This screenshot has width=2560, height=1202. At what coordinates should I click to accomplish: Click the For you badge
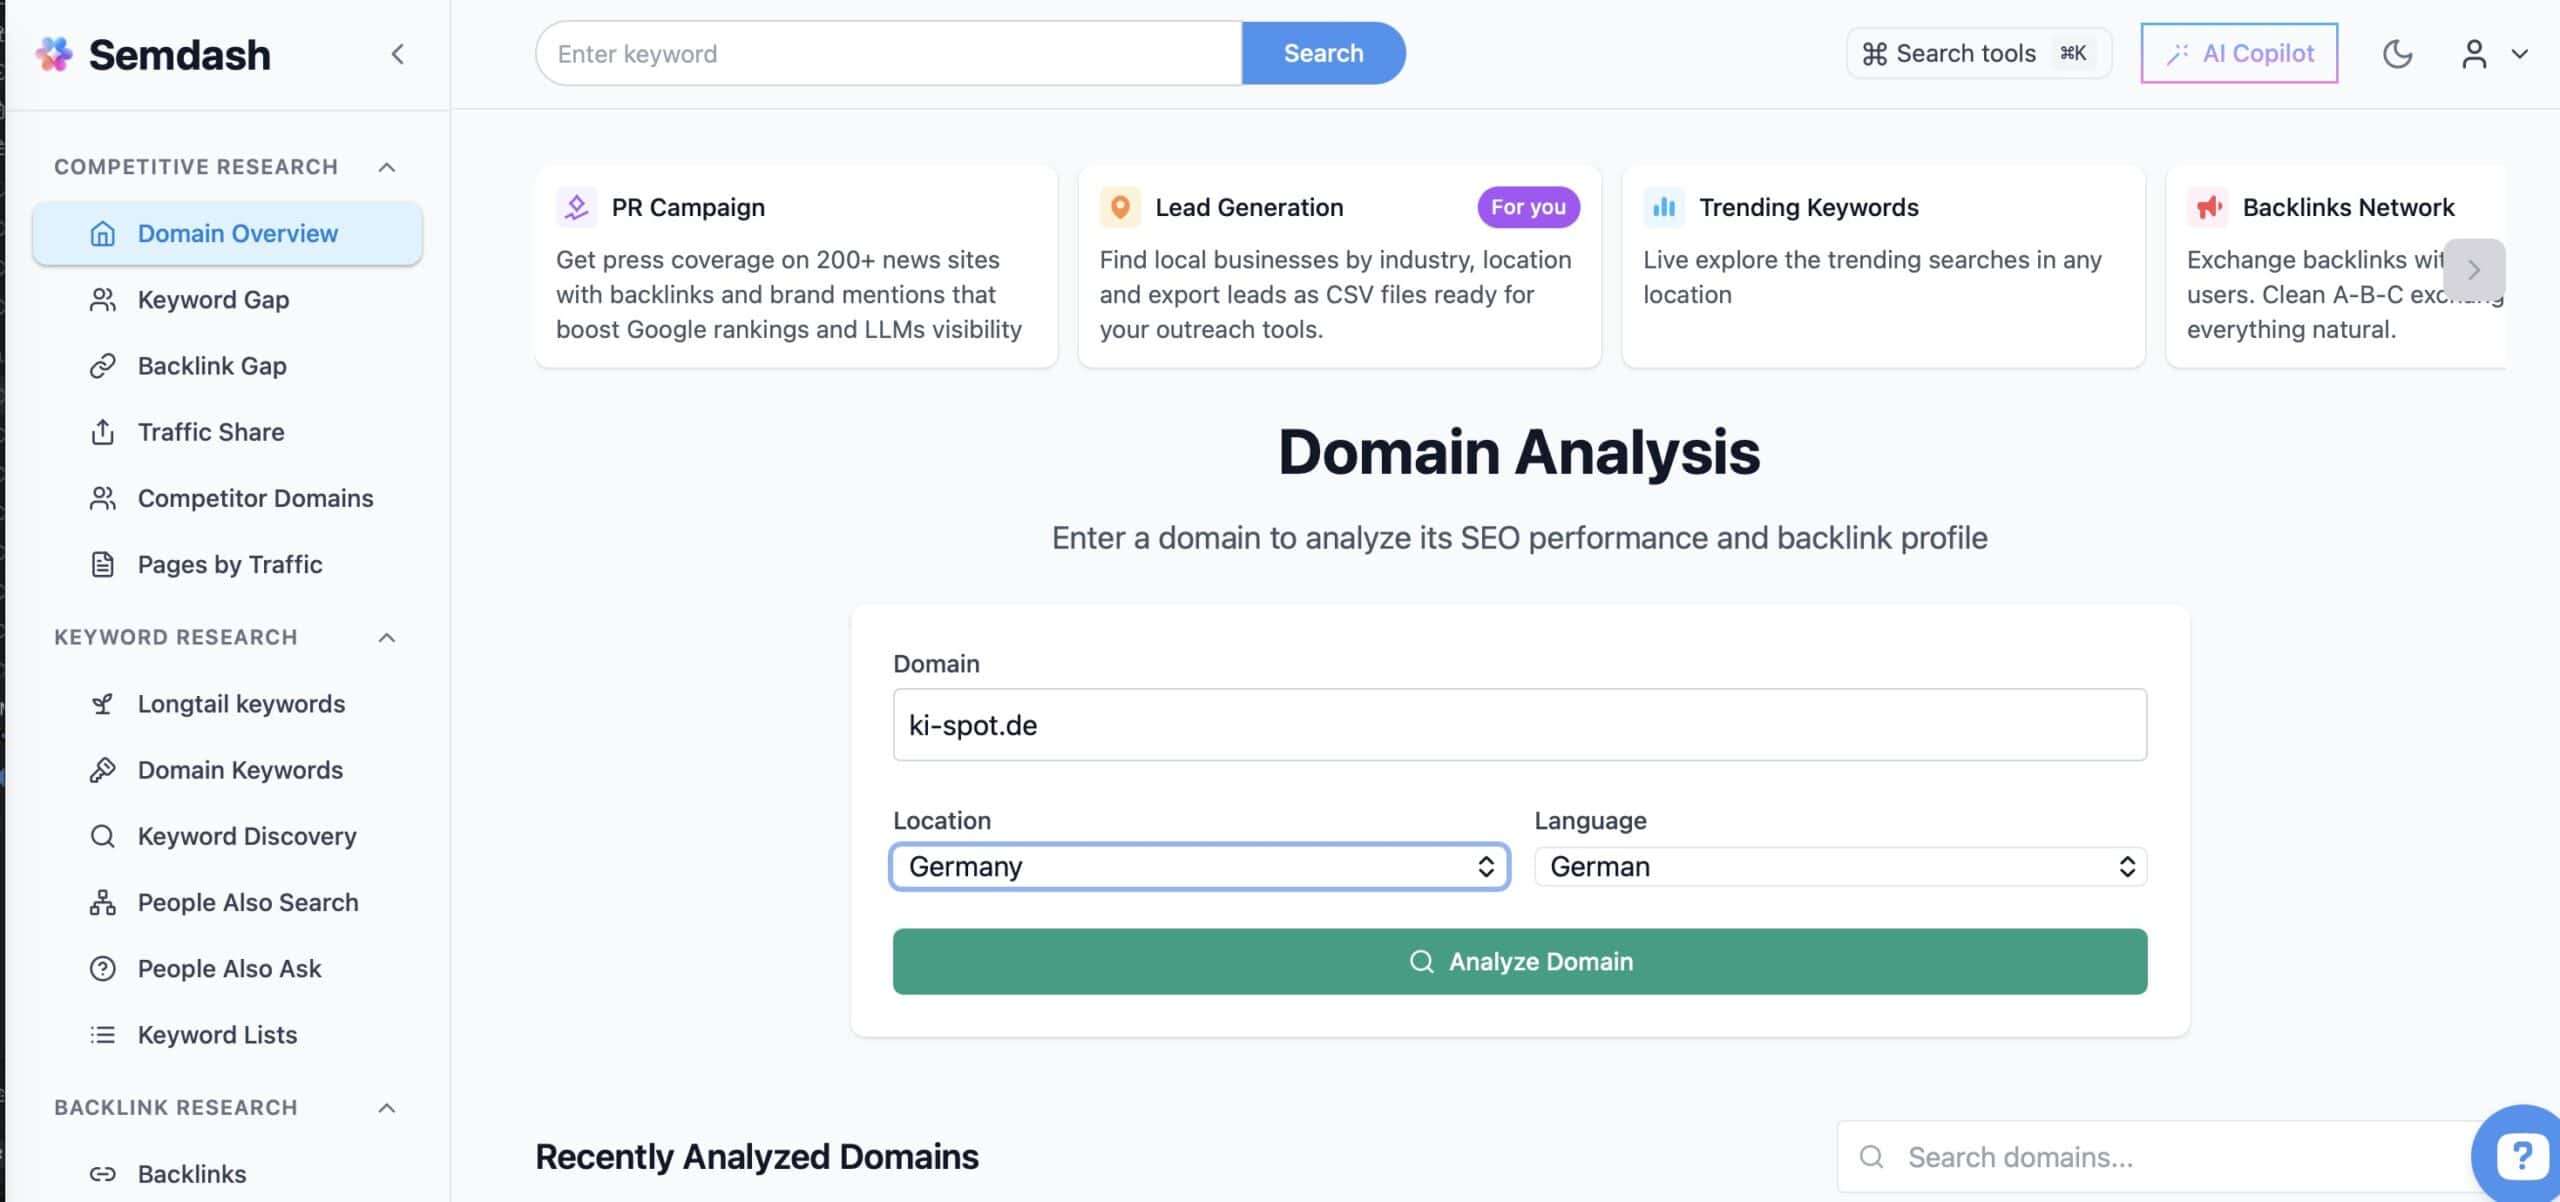1528,207
